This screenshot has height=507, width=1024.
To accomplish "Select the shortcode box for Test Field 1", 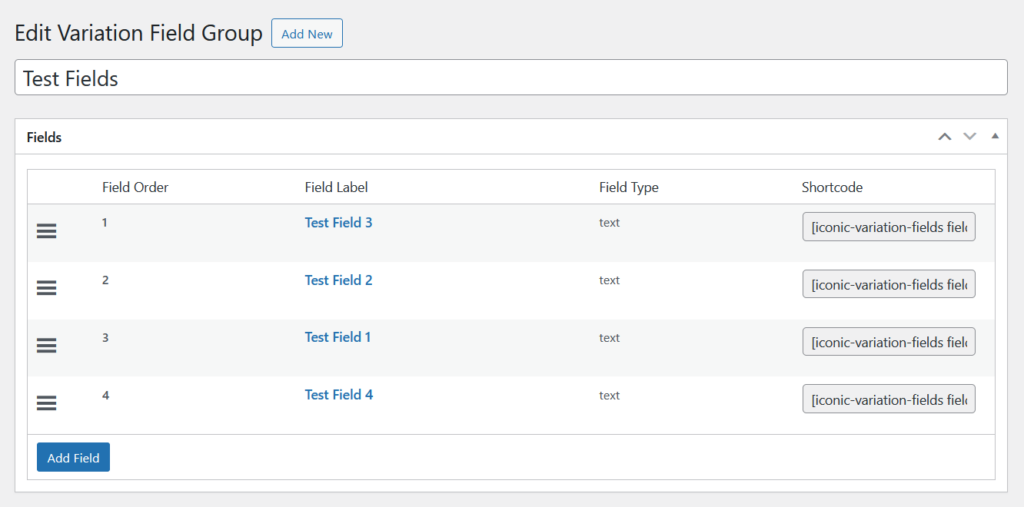I will click(889, 342).
